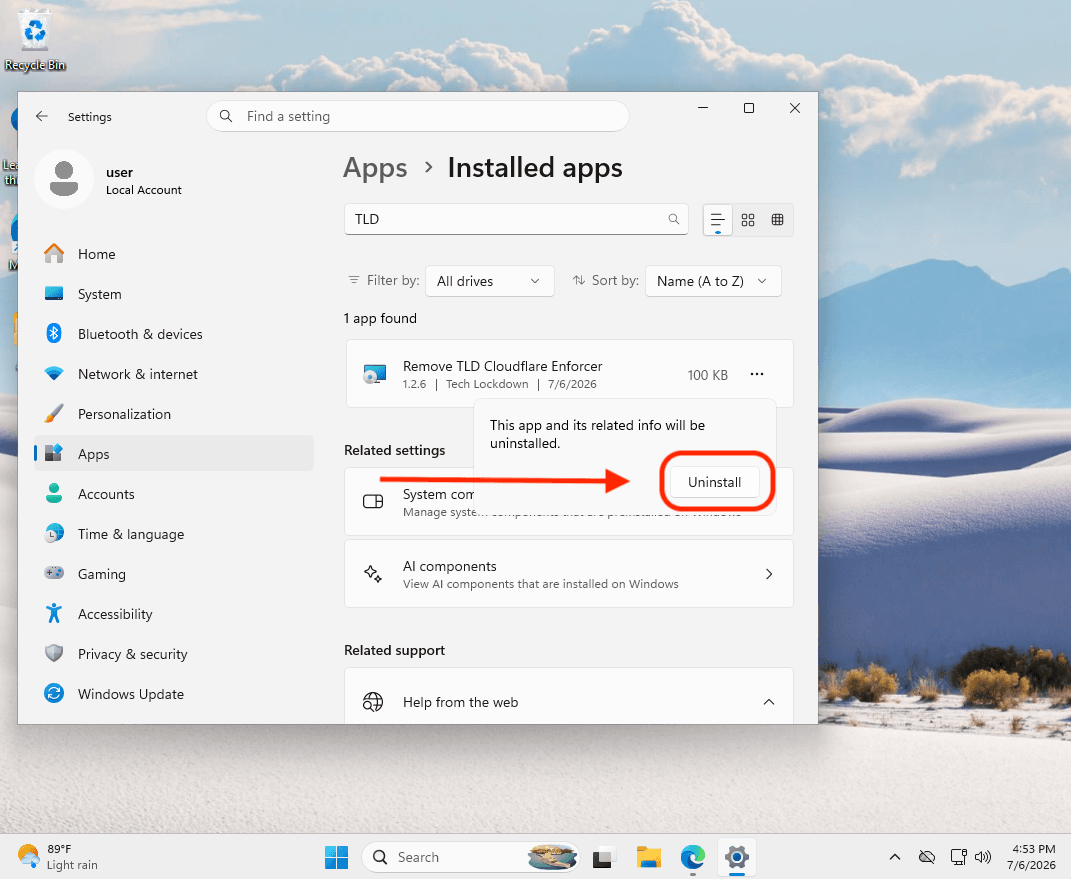This screenshot has height=879, width=1071.
Task: Click the Personalization paintbrush icon
Action: click(54, 413)
